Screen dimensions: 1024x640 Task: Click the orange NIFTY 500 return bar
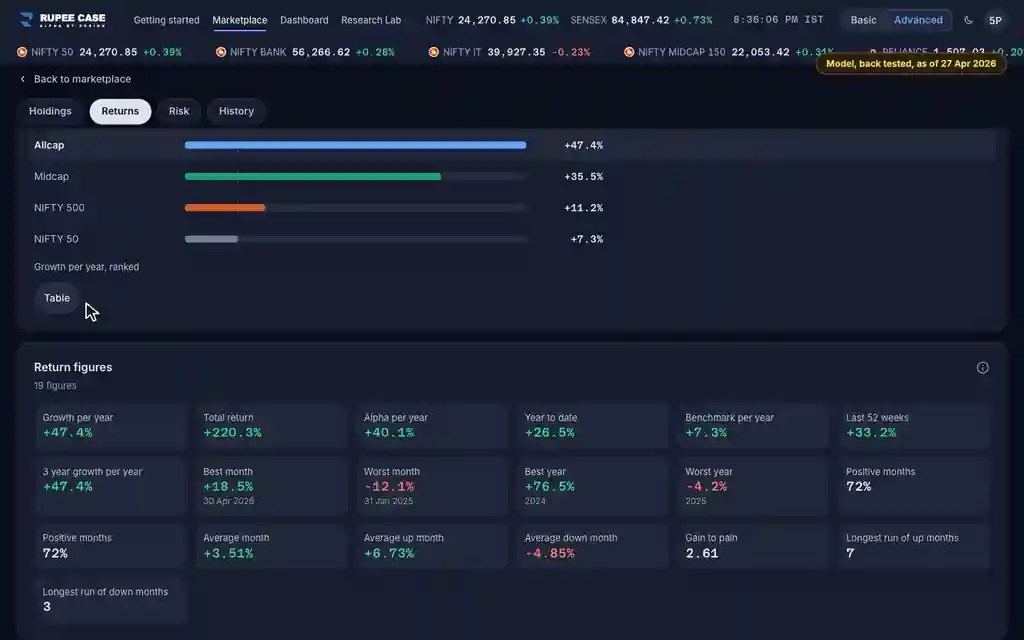[225, 208]
